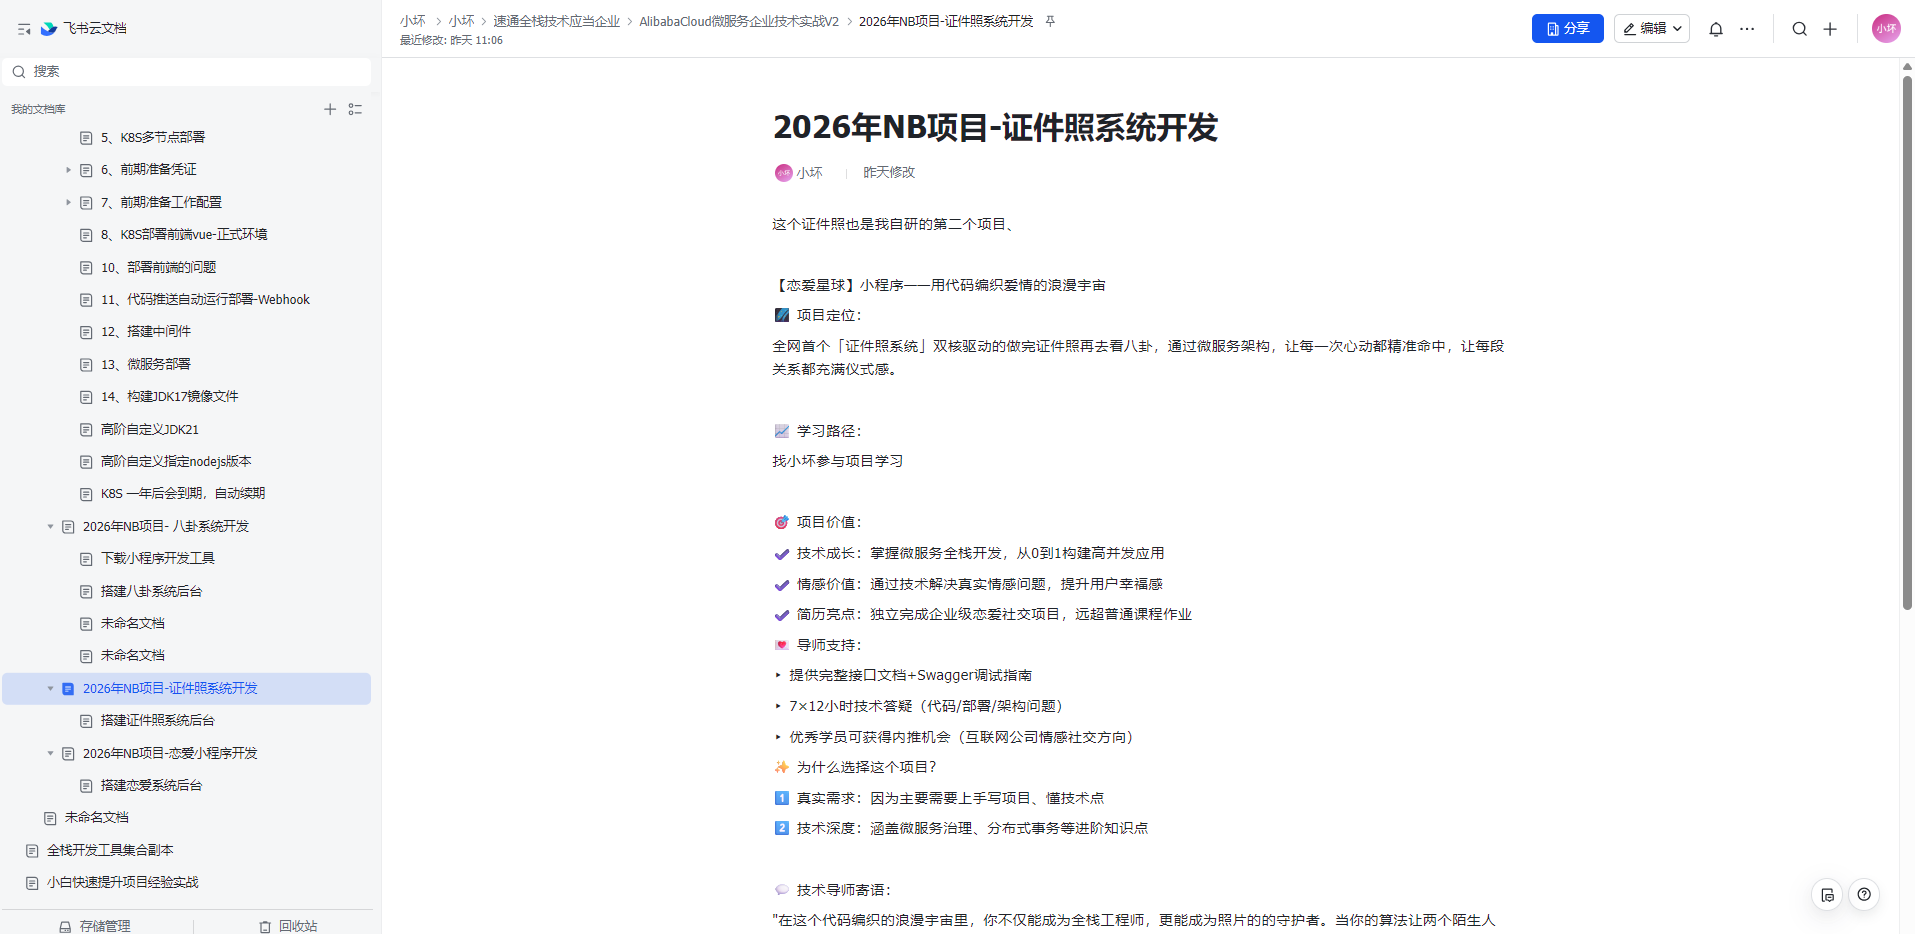Viewport: 1915px width, 934px height.
Task: Collapse the left sidebar via top-left icon
Action: click(x=24, y=29)
